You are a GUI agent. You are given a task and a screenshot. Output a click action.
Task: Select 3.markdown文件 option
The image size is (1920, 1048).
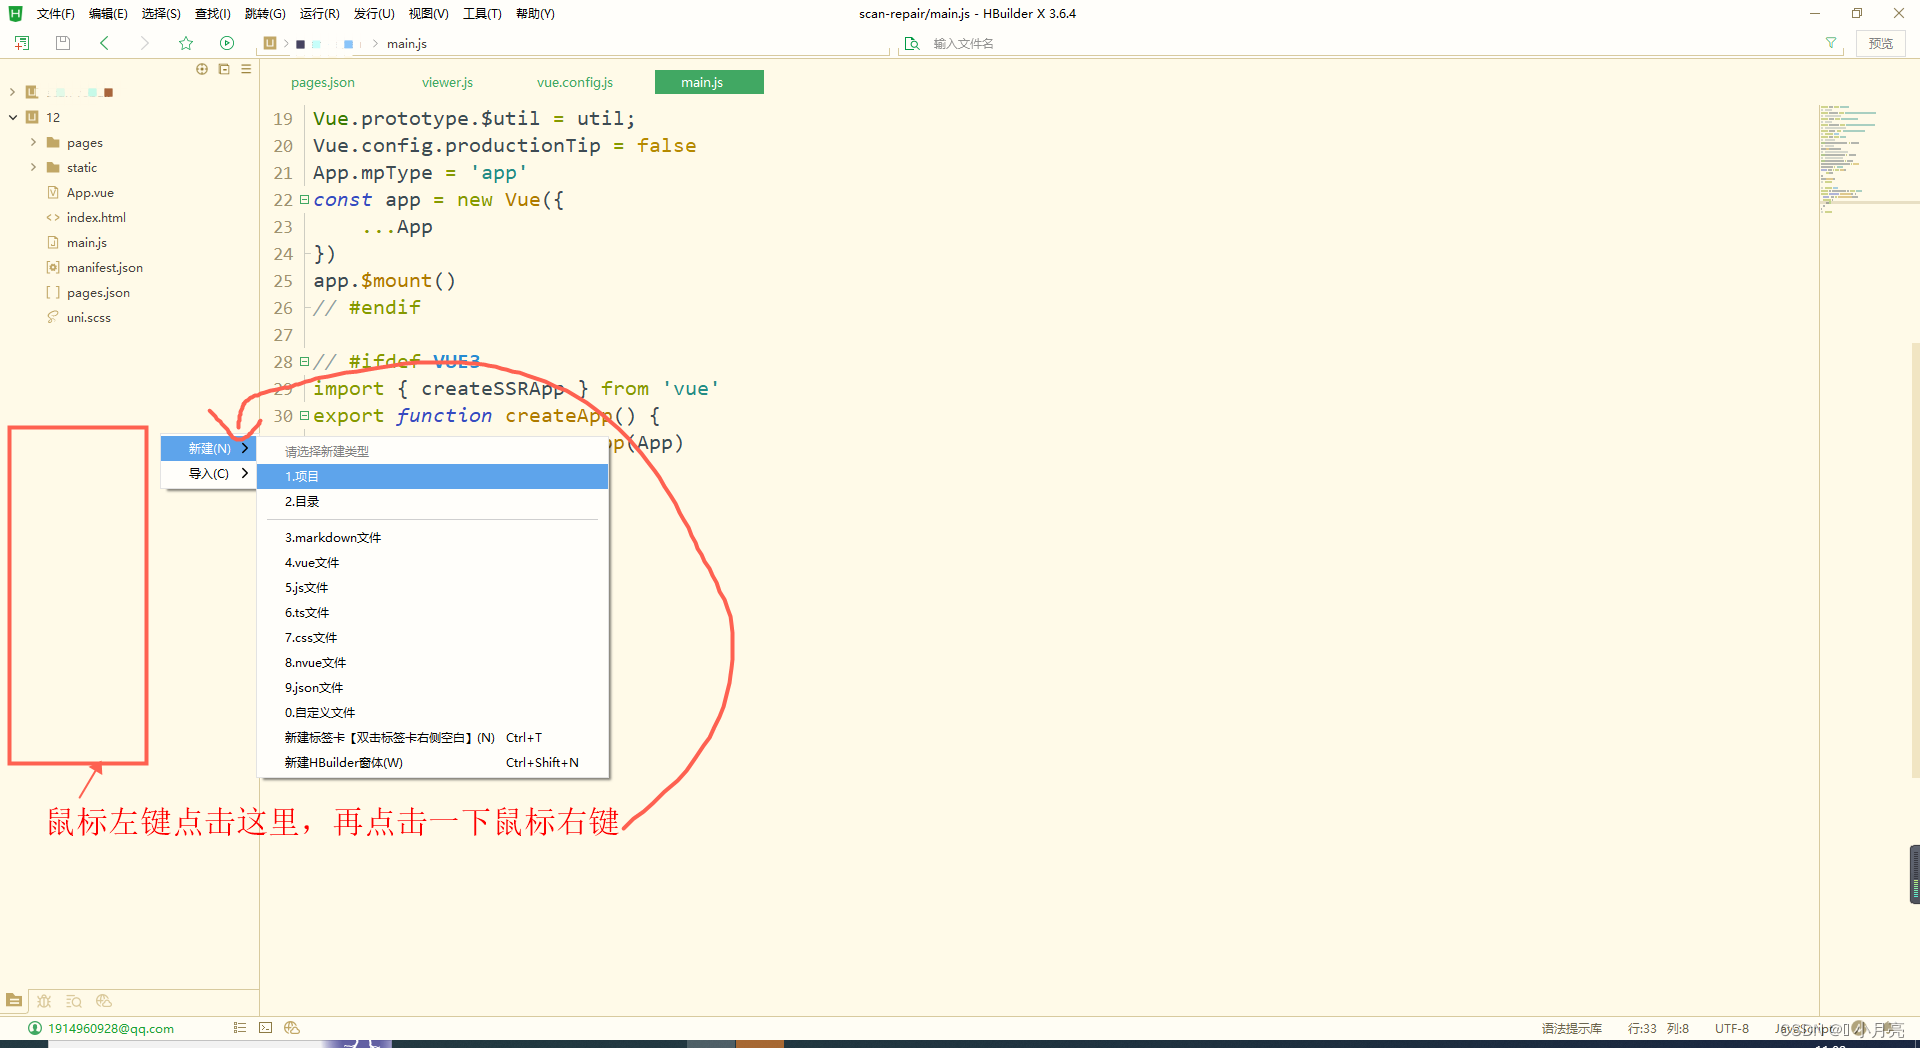tap(433, 537)
